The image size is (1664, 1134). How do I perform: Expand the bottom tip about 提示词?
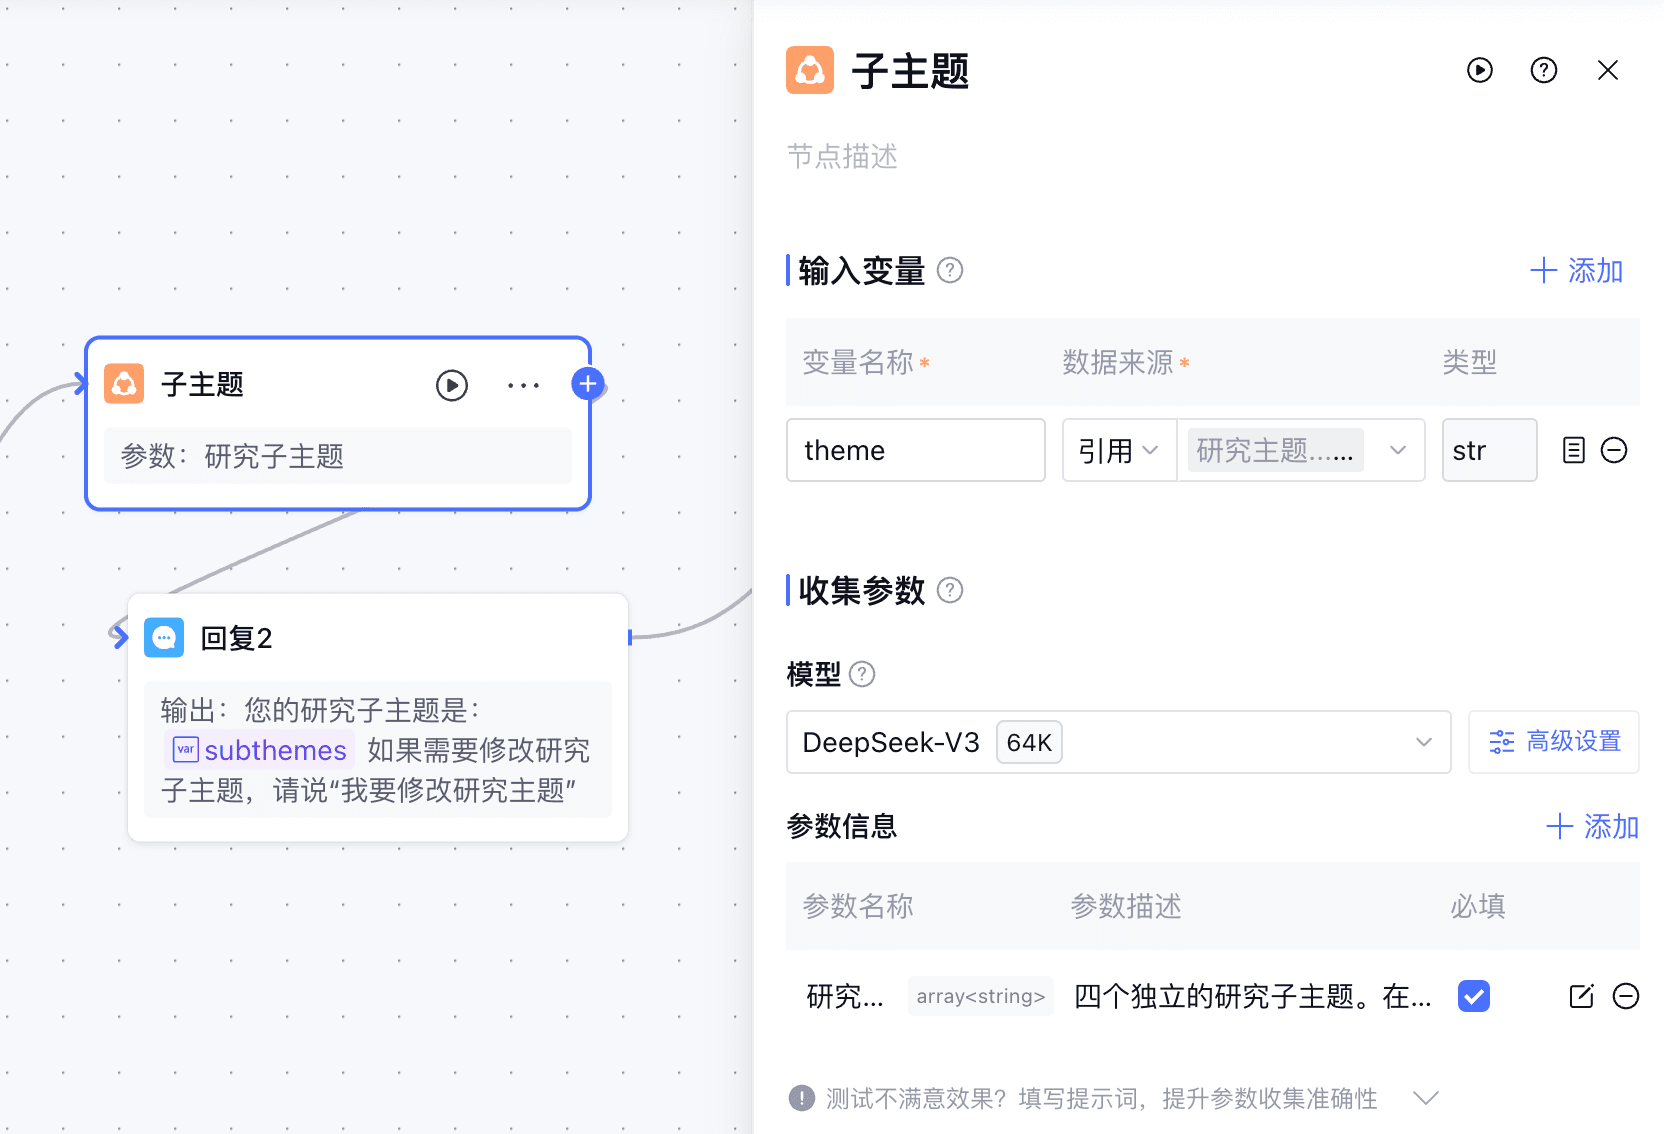click(1426, 1098)
